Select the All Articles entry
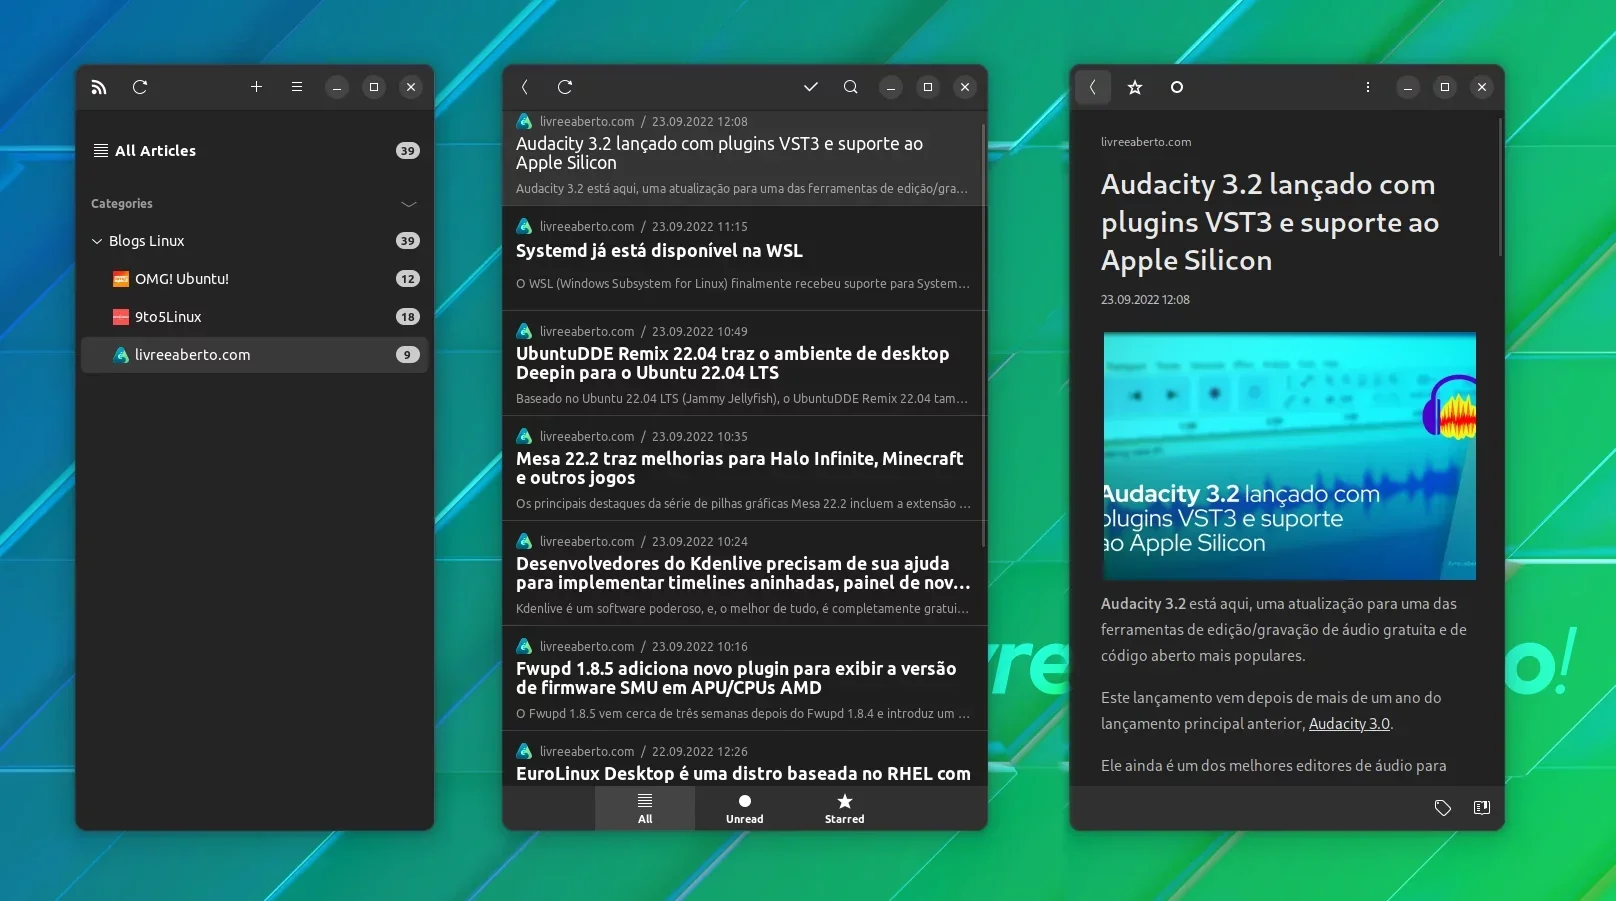The image size is (1616, 901). (255, 151)
